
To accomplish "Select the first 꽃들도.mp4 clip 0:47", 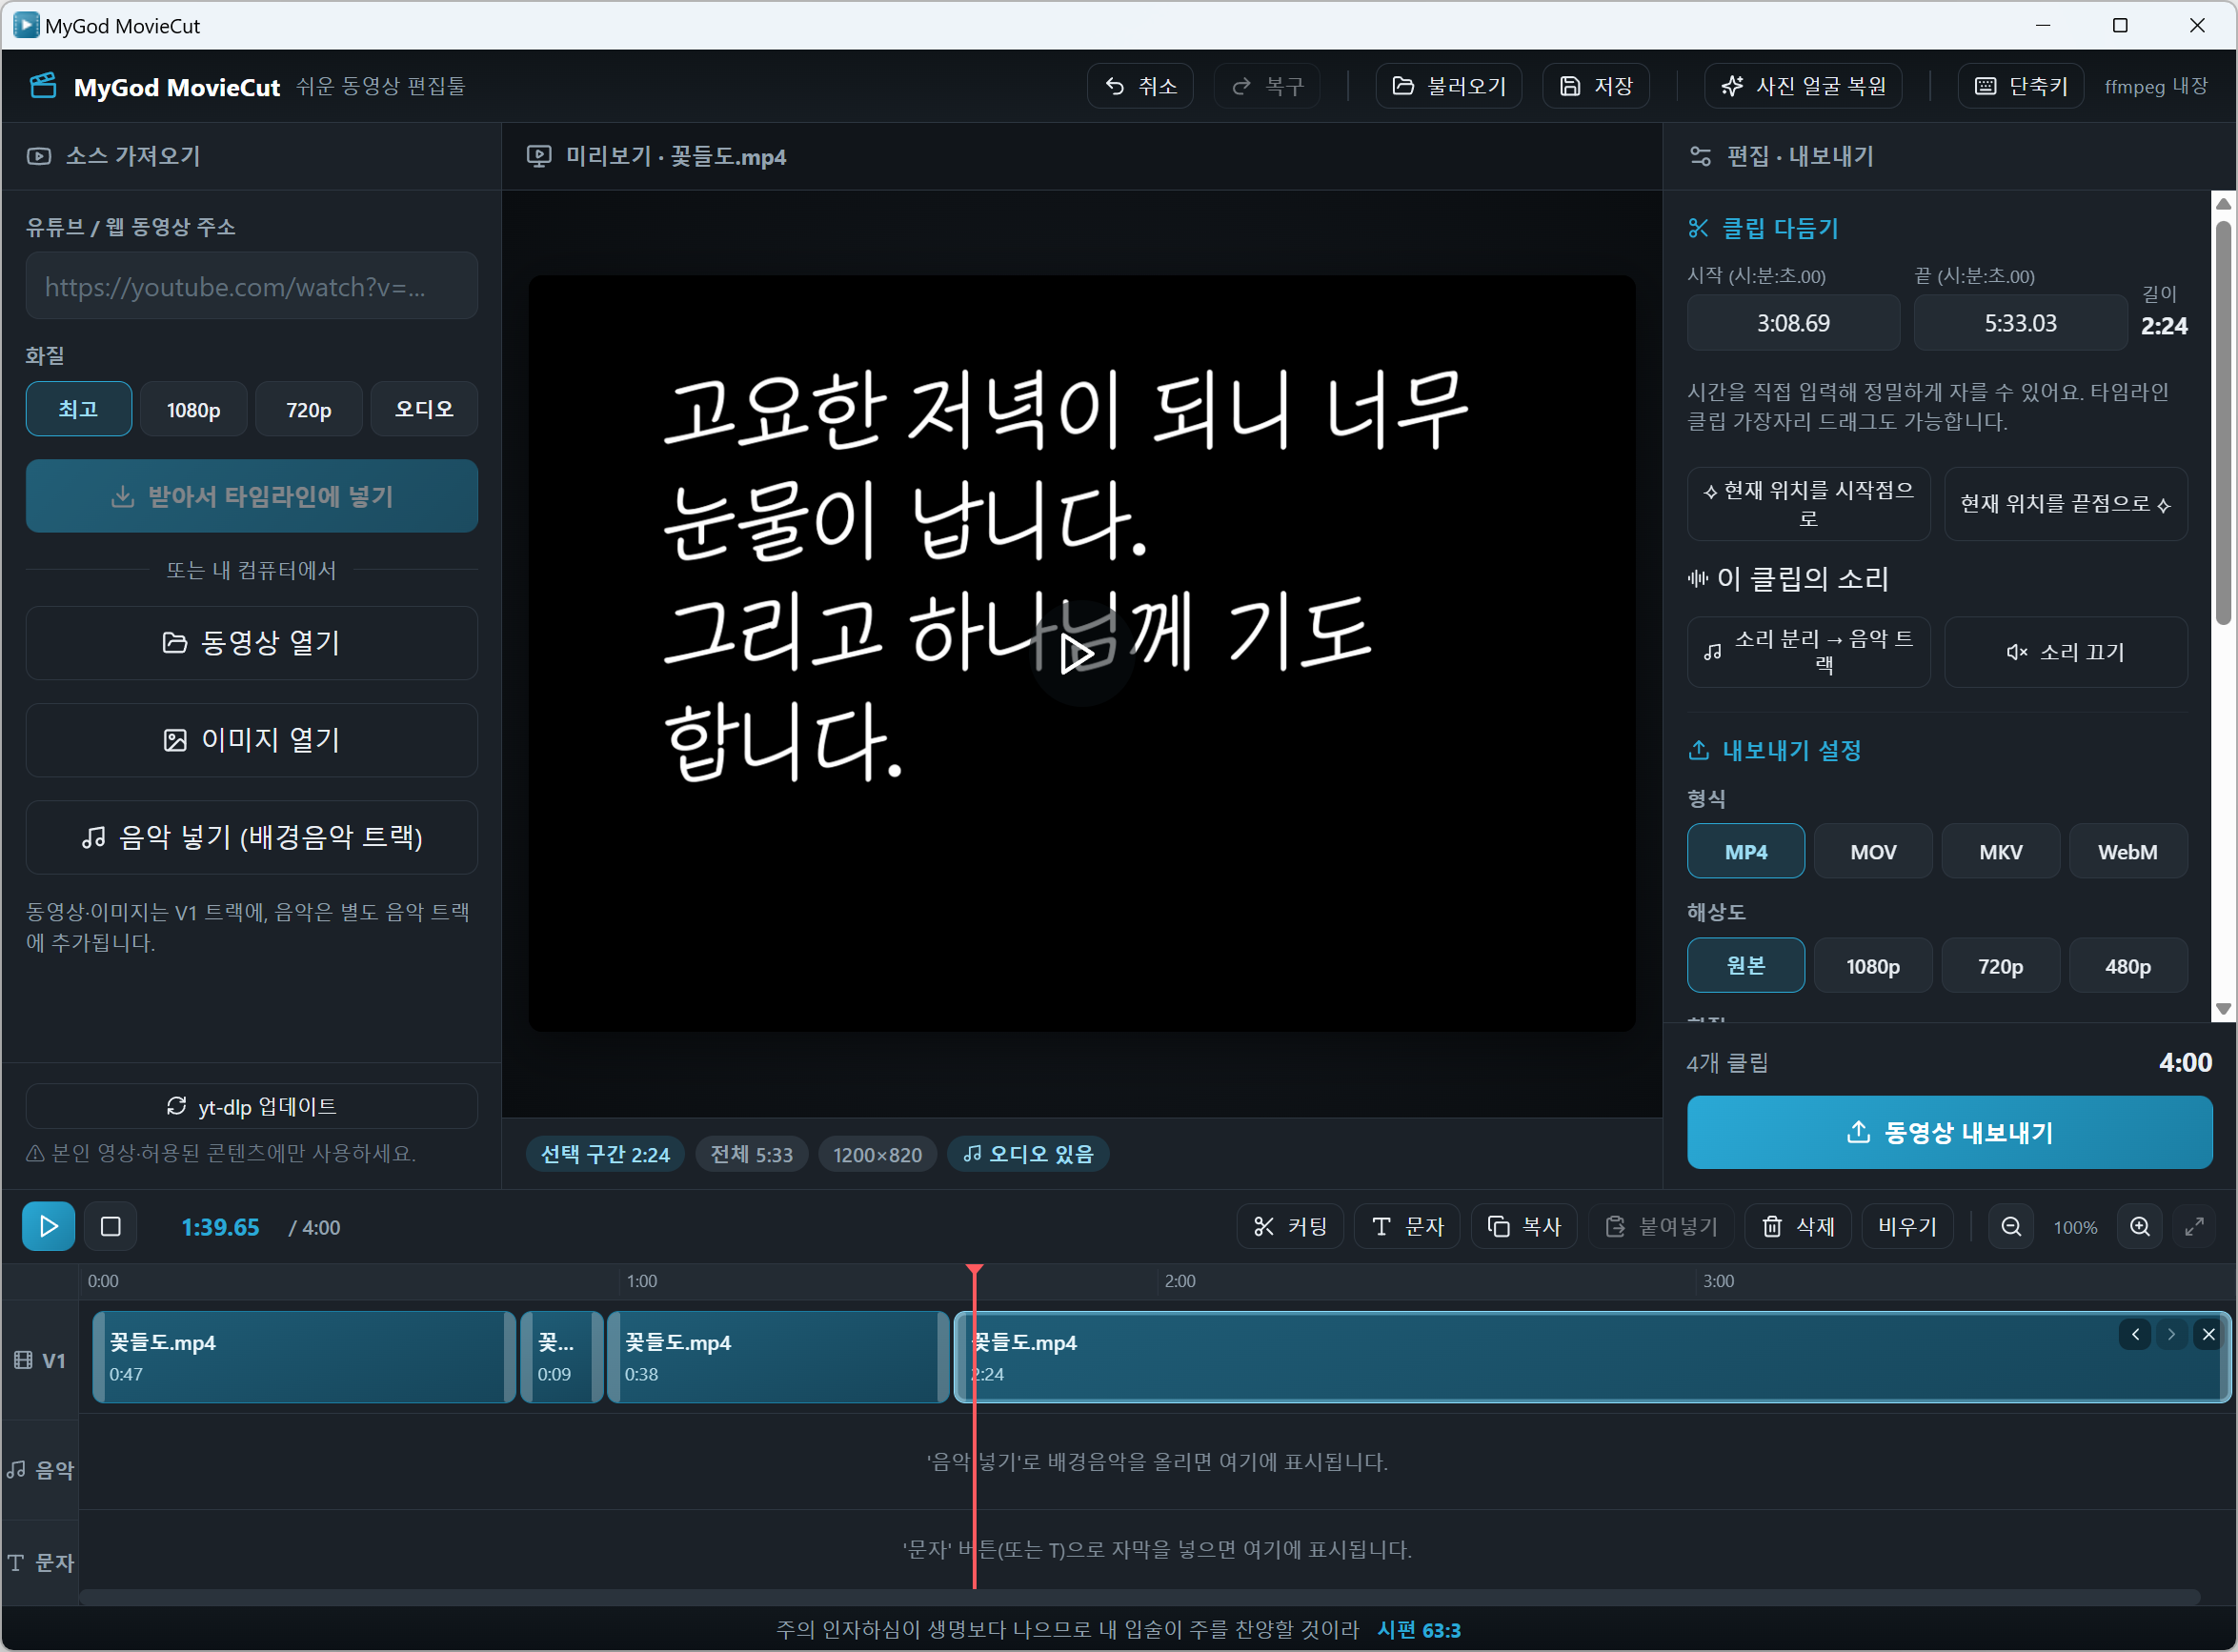I will click(304, 1357).
